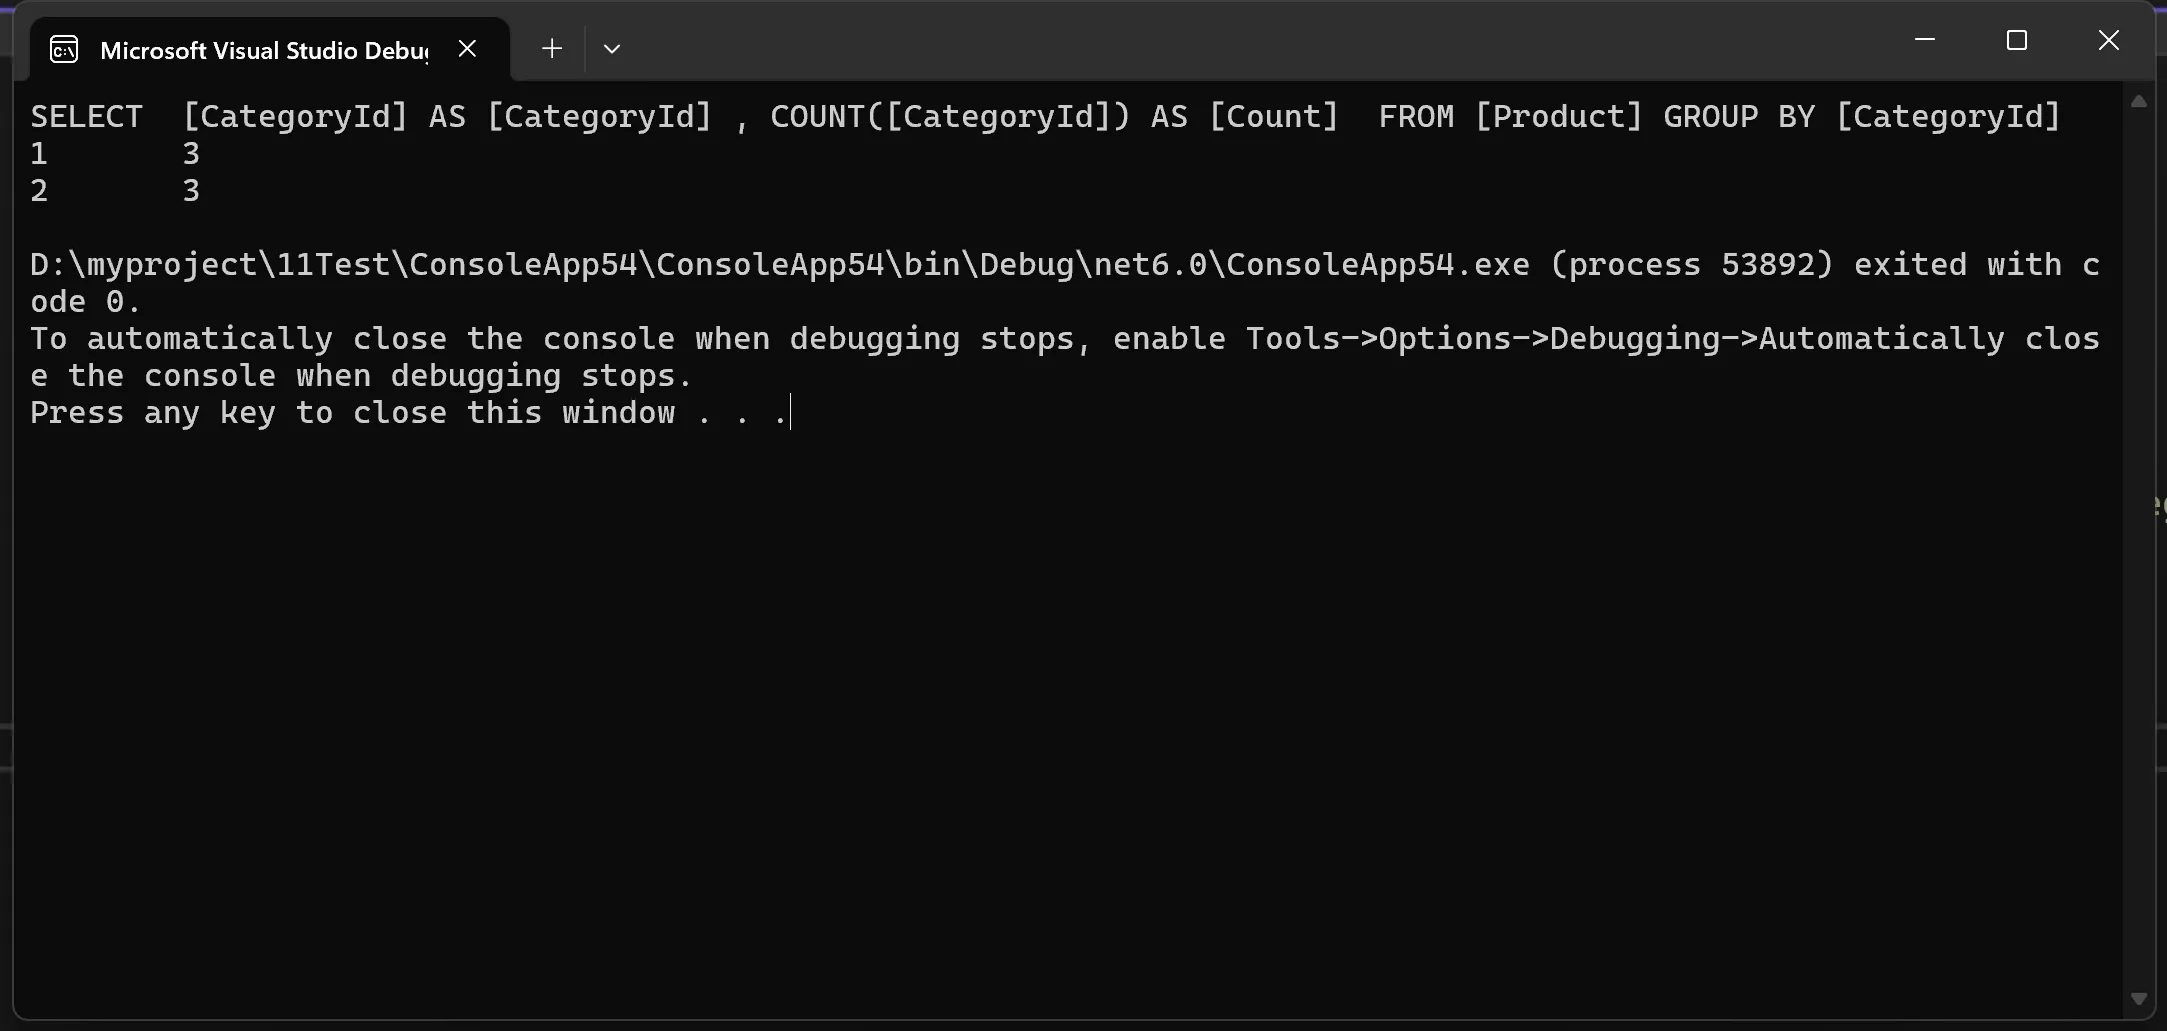
Task: Click the scrollbar up arrow
Action: coord(2139,101)
